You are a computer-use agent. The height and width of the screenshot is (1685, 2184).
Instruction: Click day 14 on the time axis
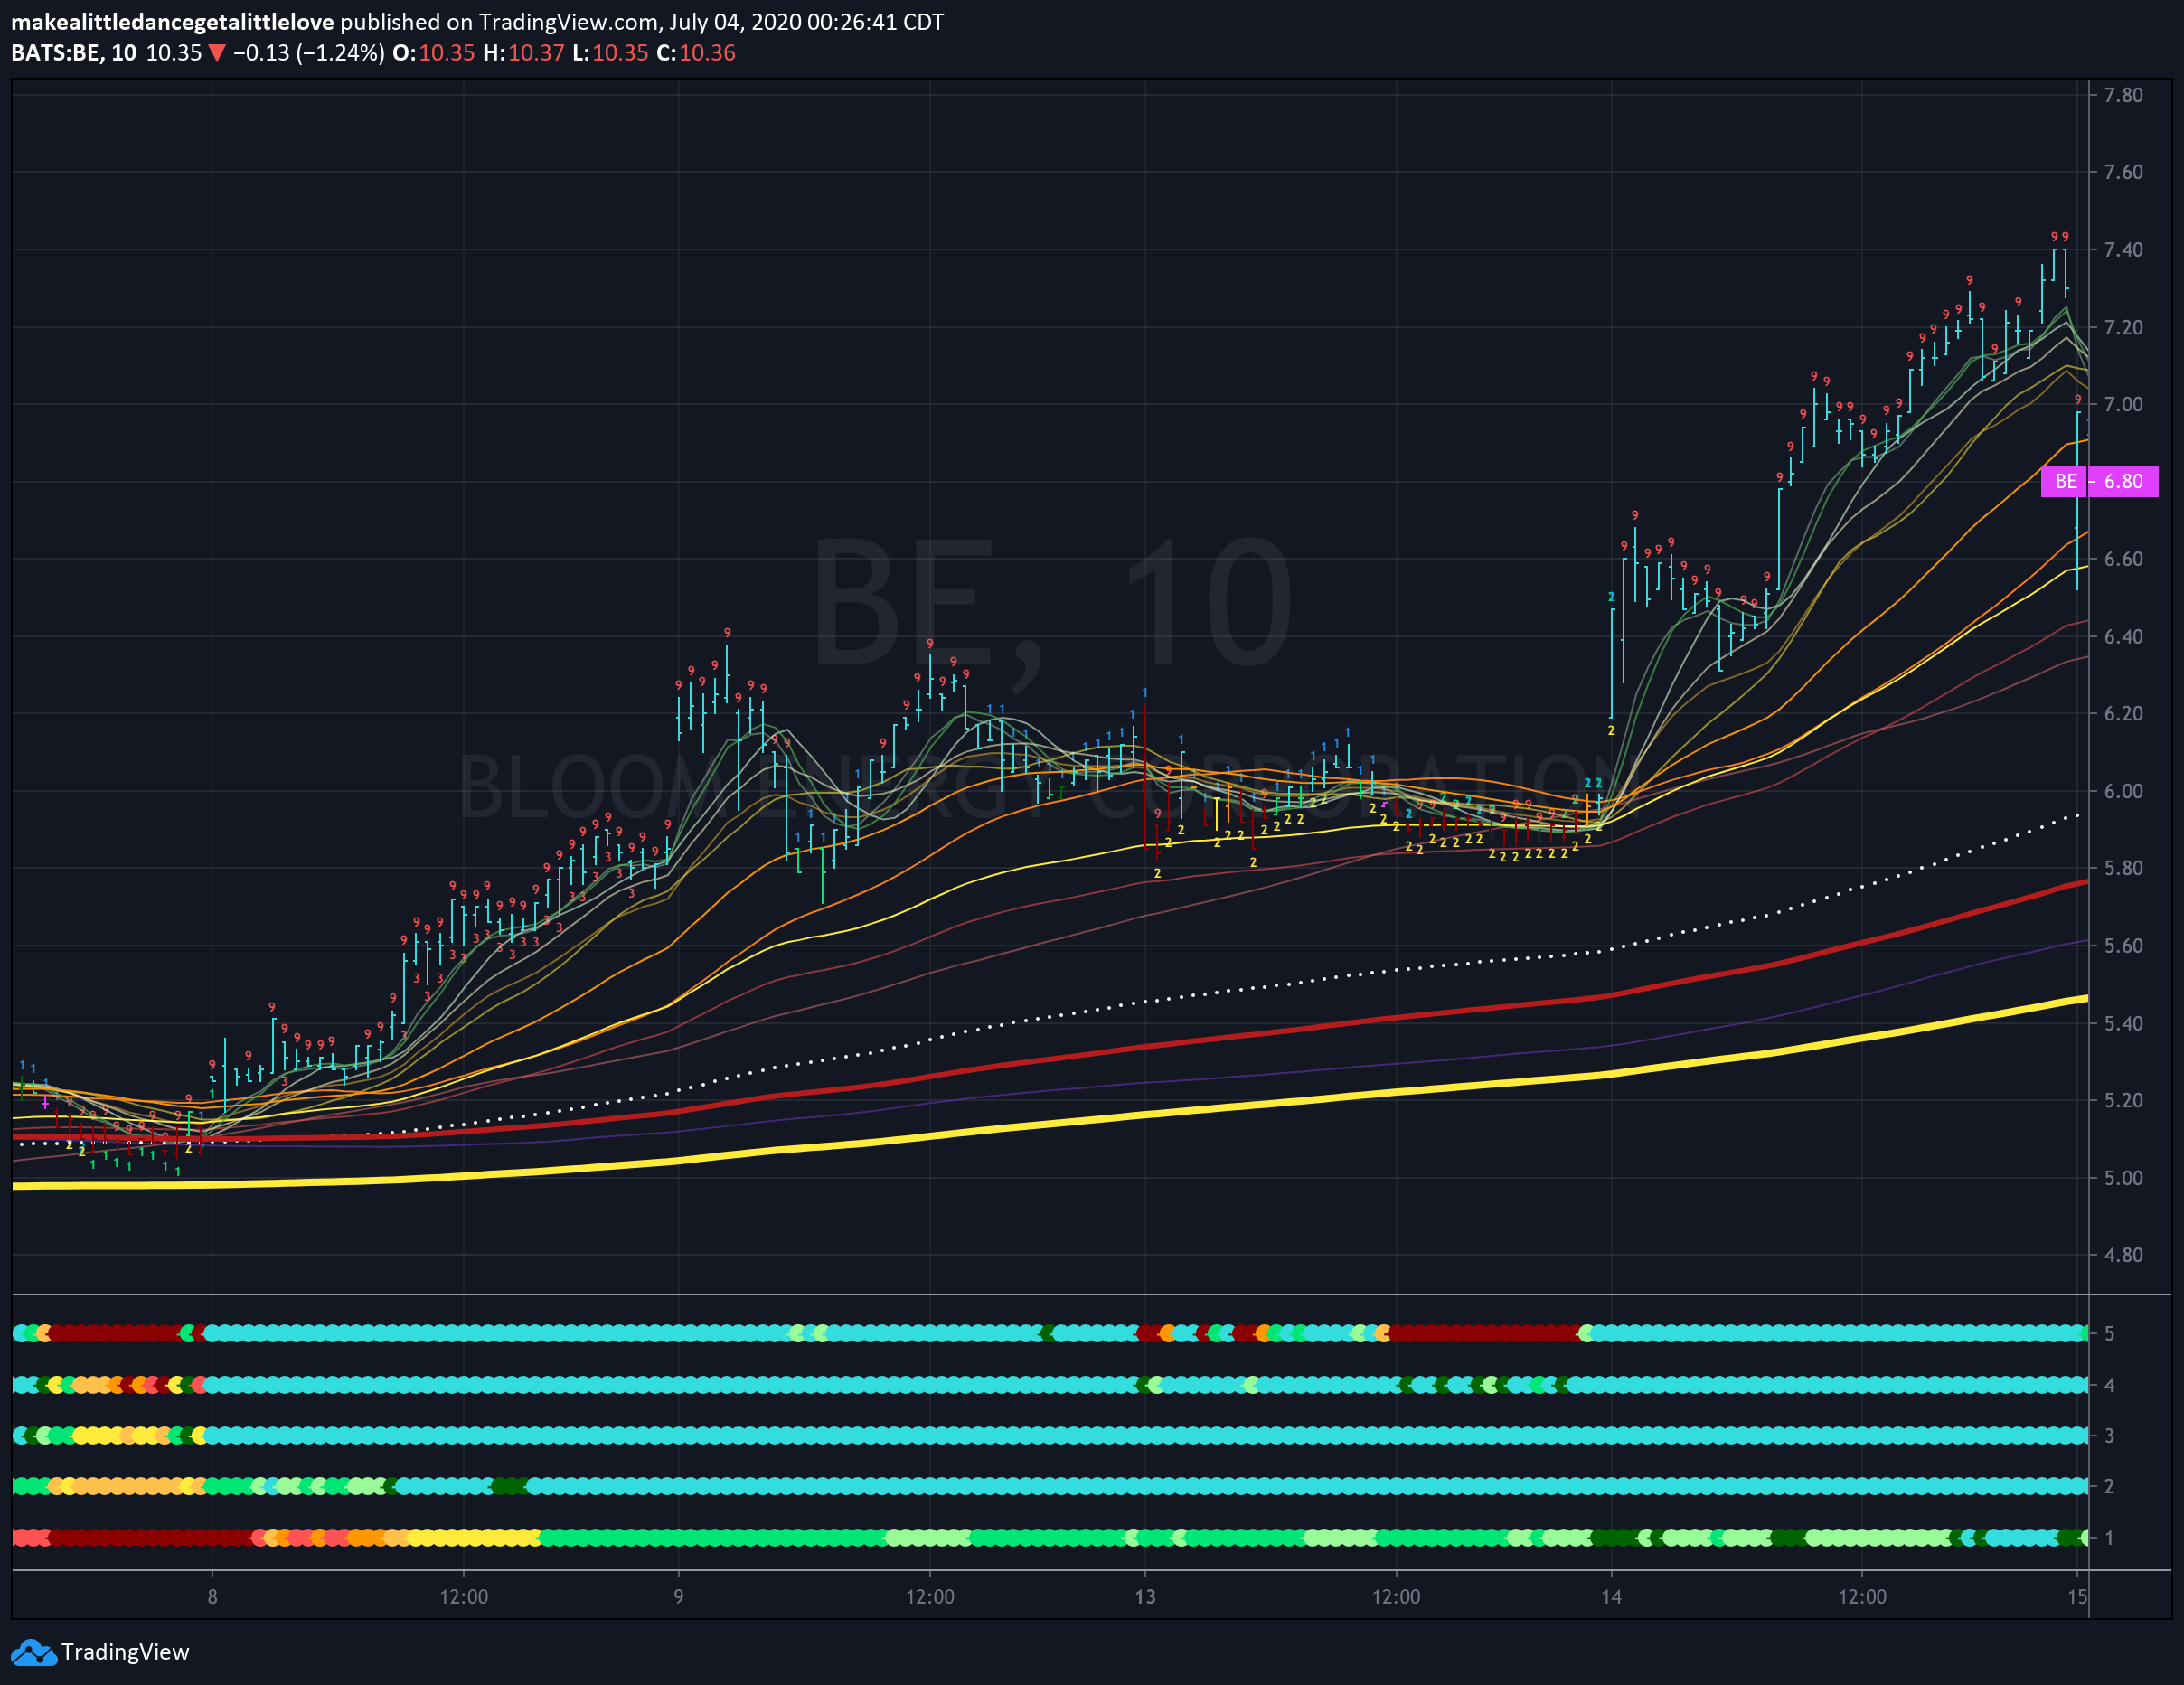[x=1611, y=1596]
